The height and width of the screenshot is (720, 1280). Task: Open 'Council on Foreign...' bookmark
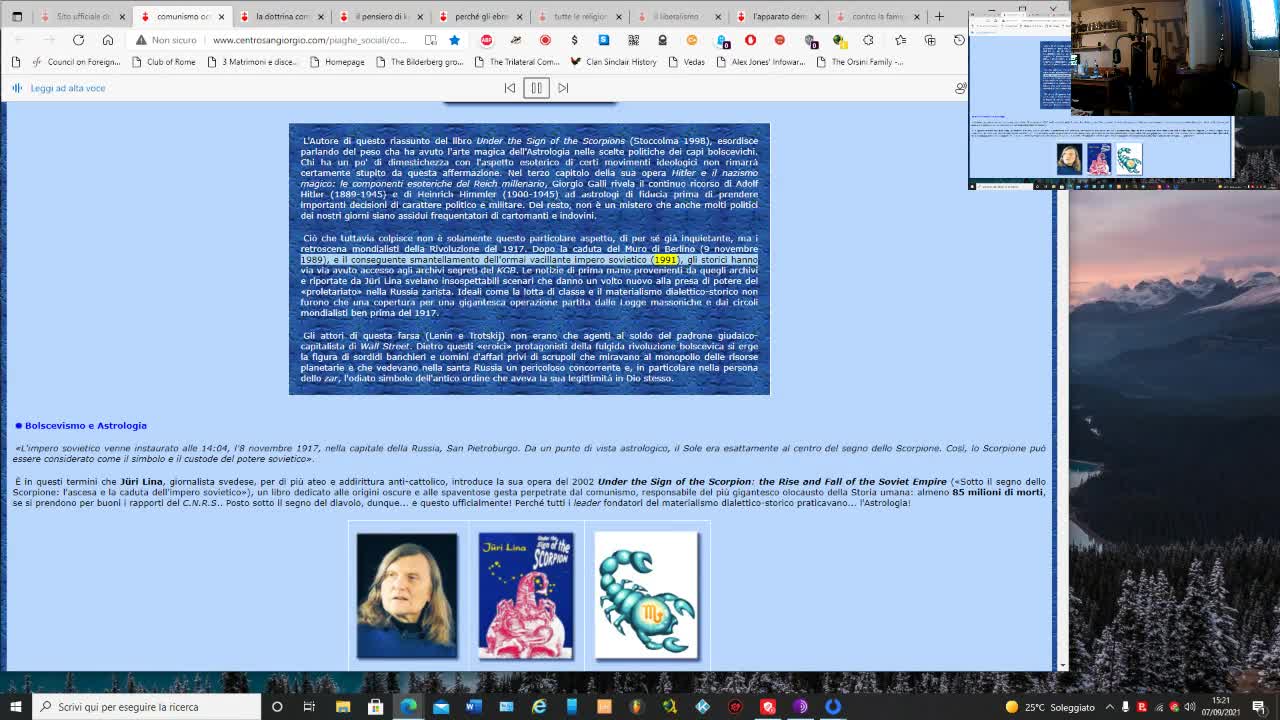coord(77,62)
